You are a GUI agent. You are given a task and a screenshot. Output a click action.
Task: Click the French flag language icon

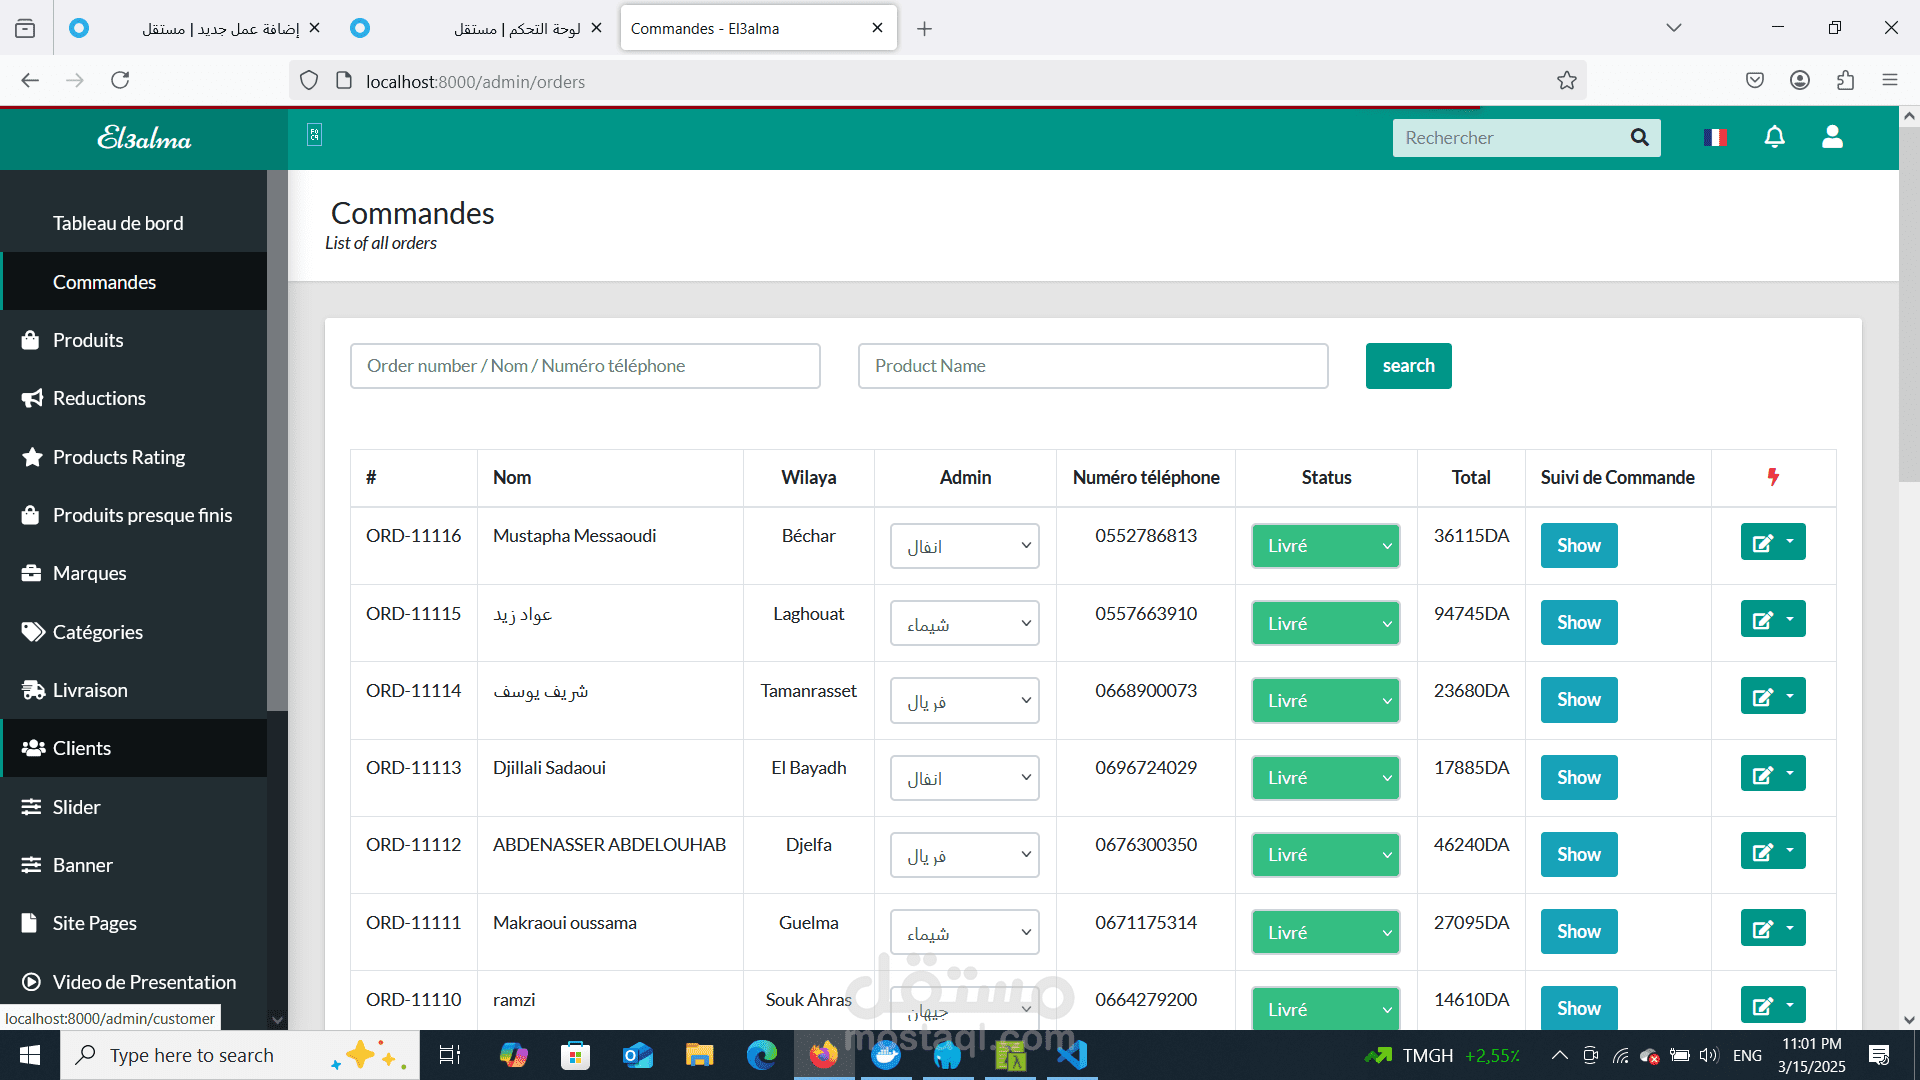(x=1715, y=137)
